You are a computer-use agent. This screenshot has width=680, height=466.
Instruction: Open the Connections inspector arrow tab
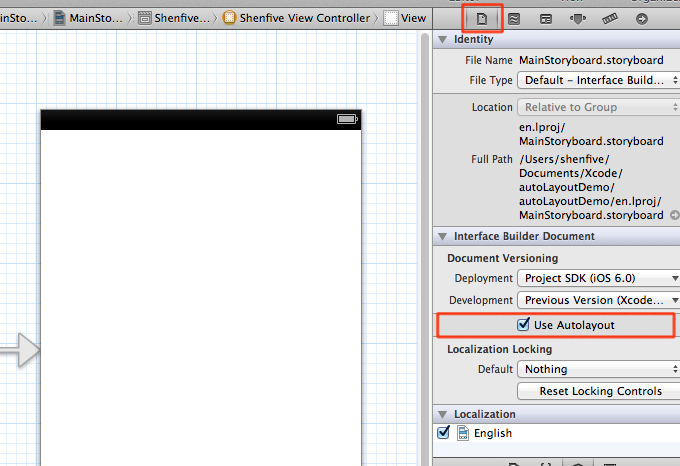tap(642, 19)
